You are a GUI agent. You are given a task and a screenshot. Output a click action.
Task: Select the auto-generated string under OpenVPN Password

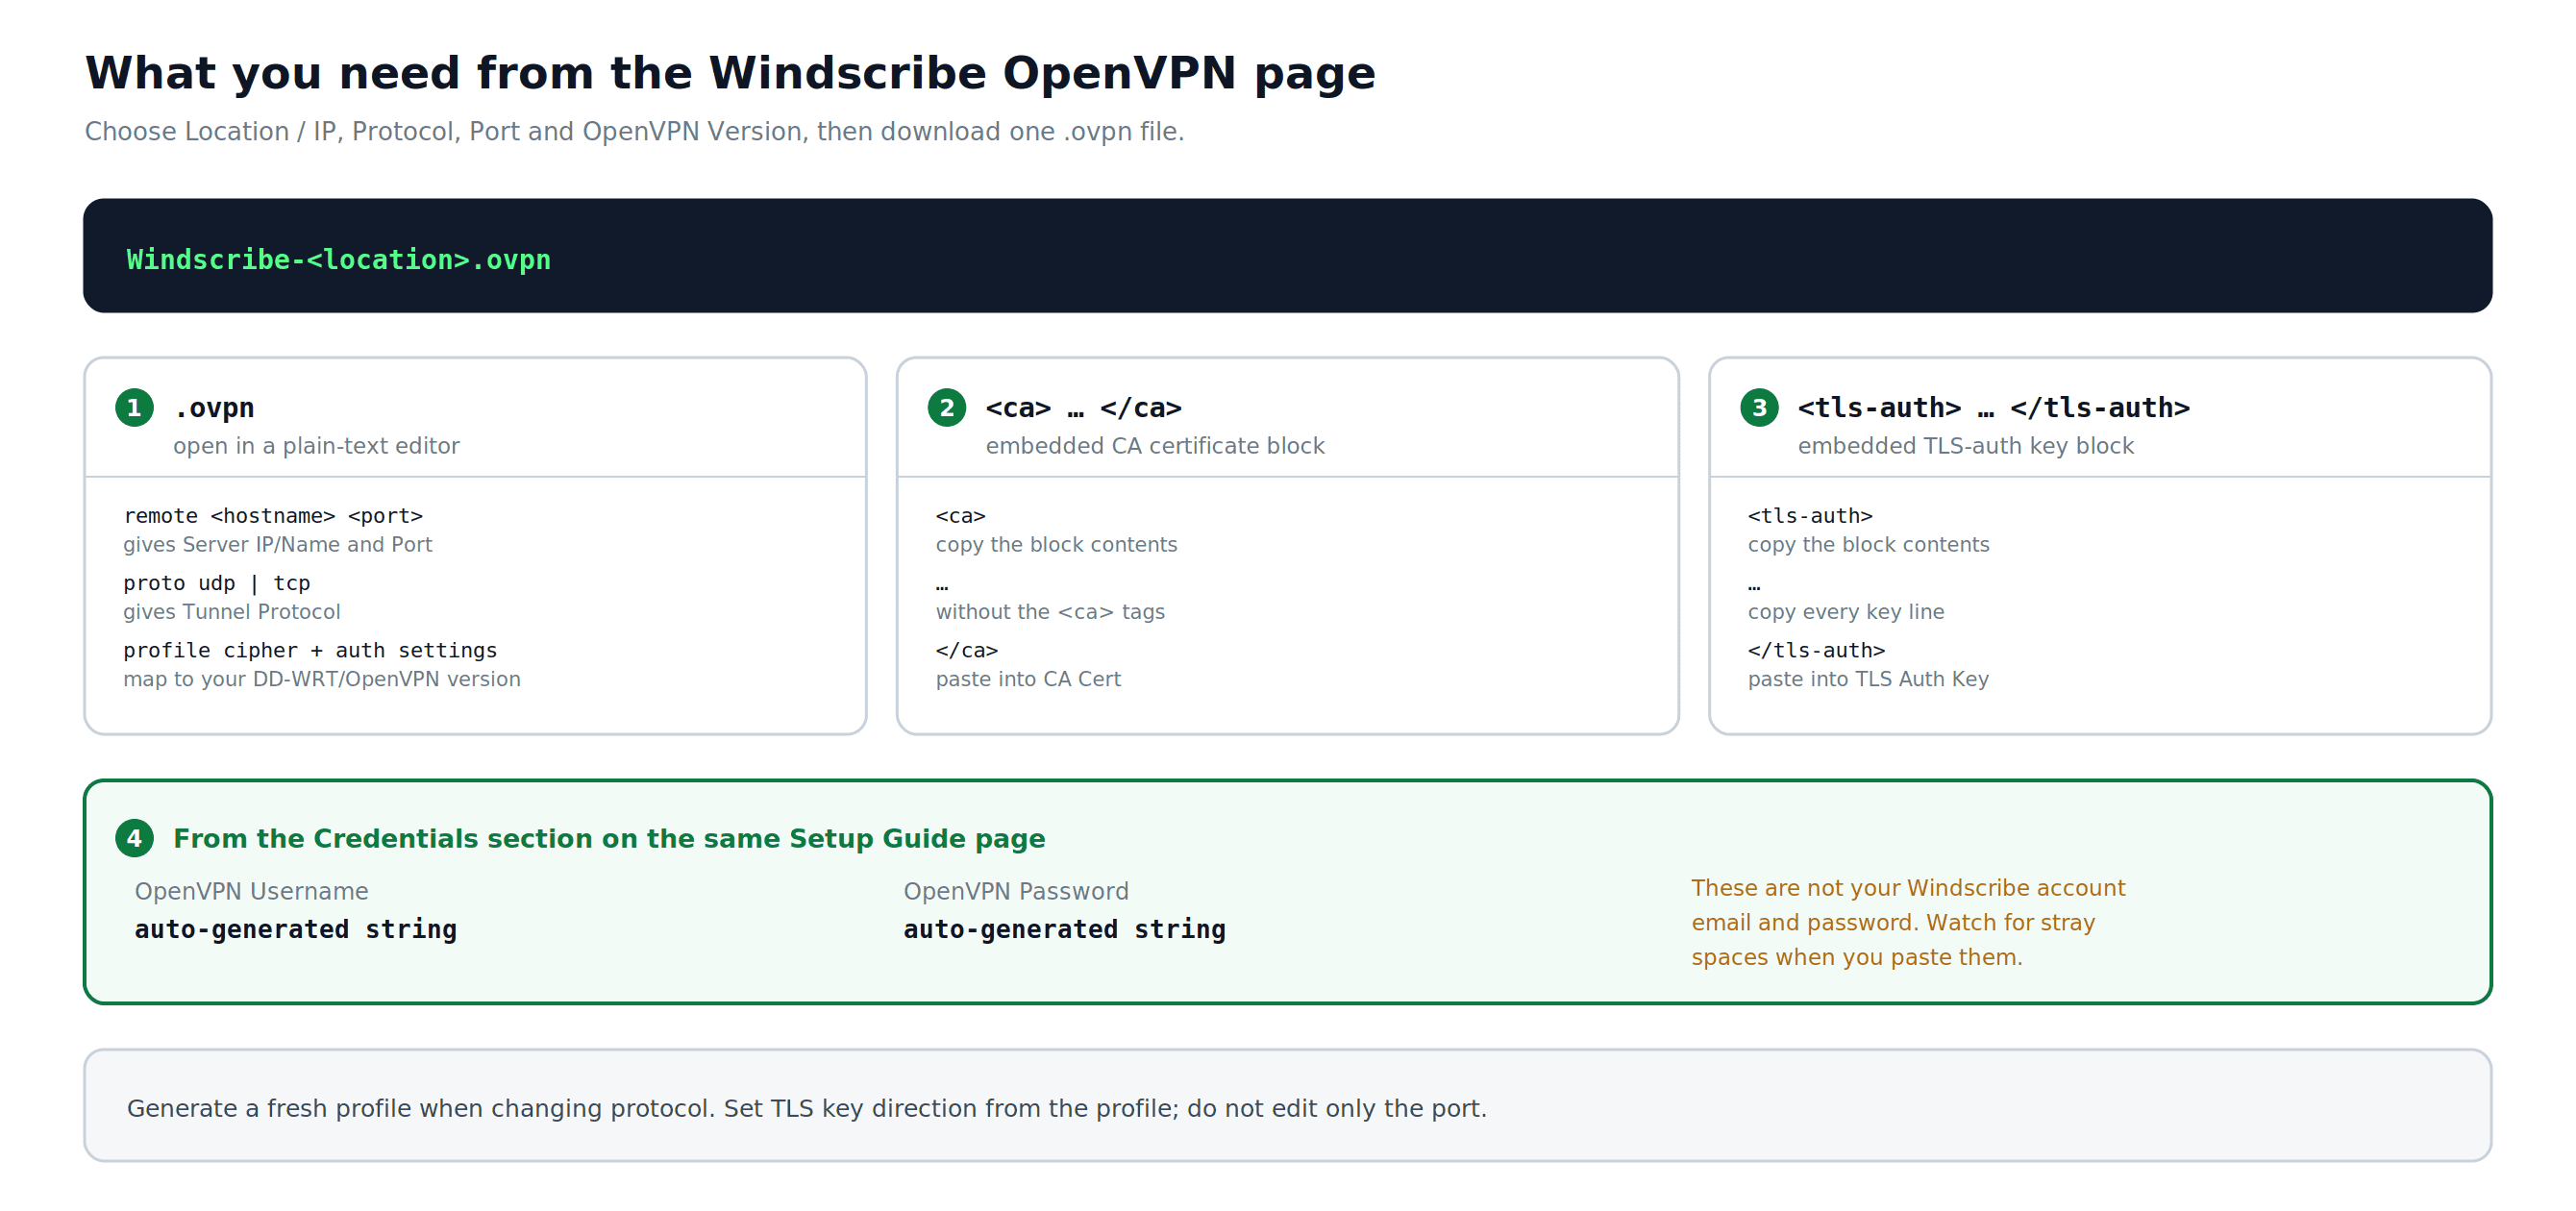coord(1064,929)
